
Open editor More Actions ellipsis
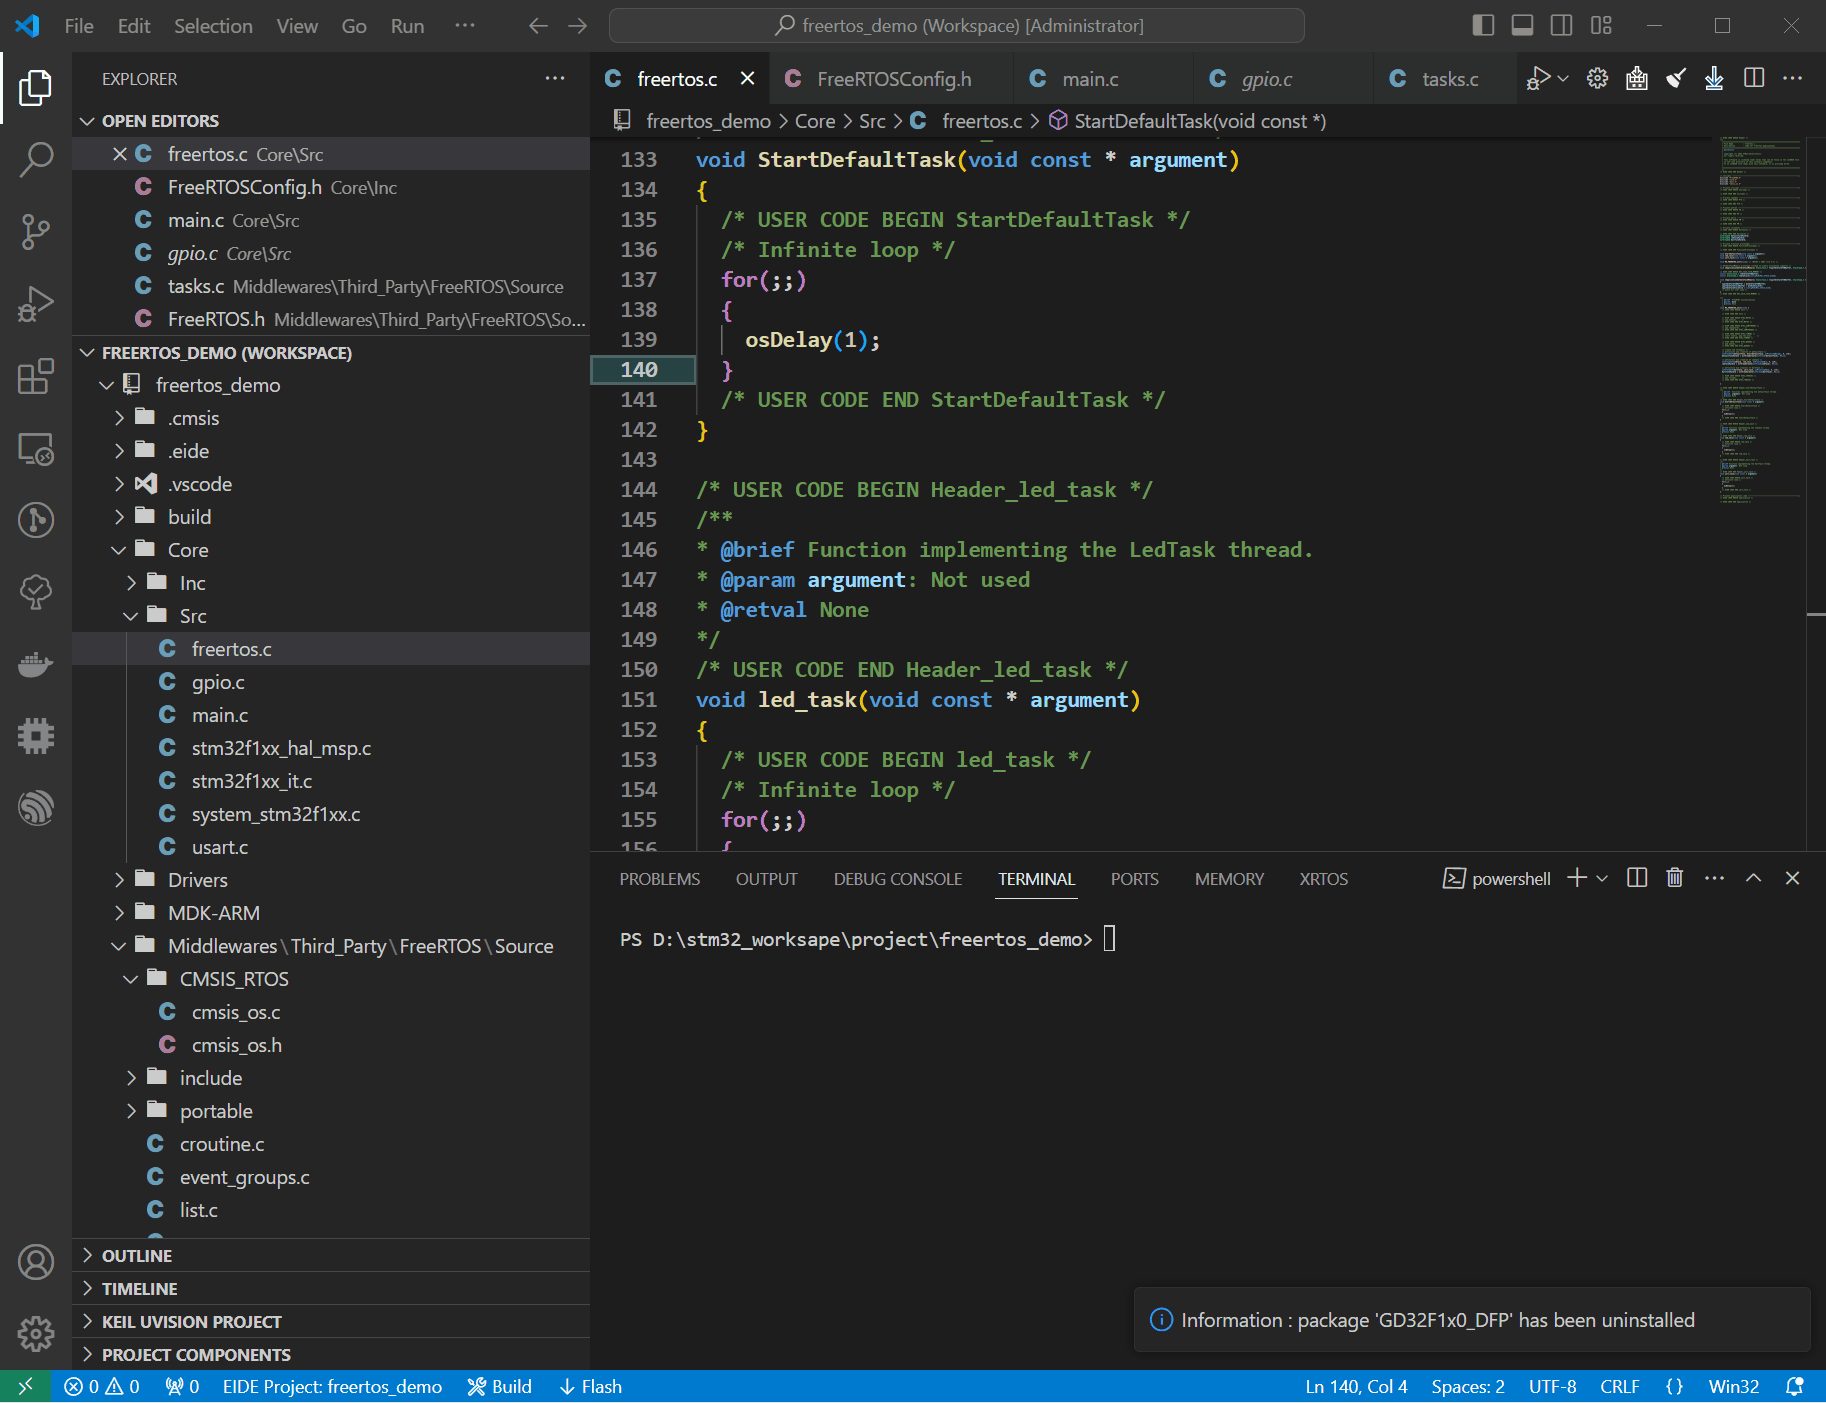pyautogui.click(x=1793, y=78)
